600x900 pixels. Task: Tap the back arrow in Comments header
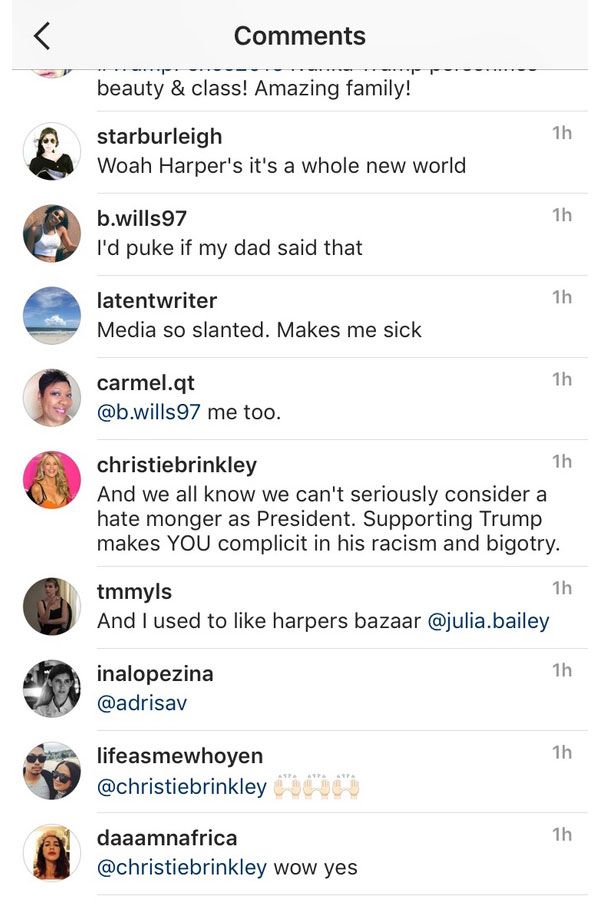pos(42,36)
